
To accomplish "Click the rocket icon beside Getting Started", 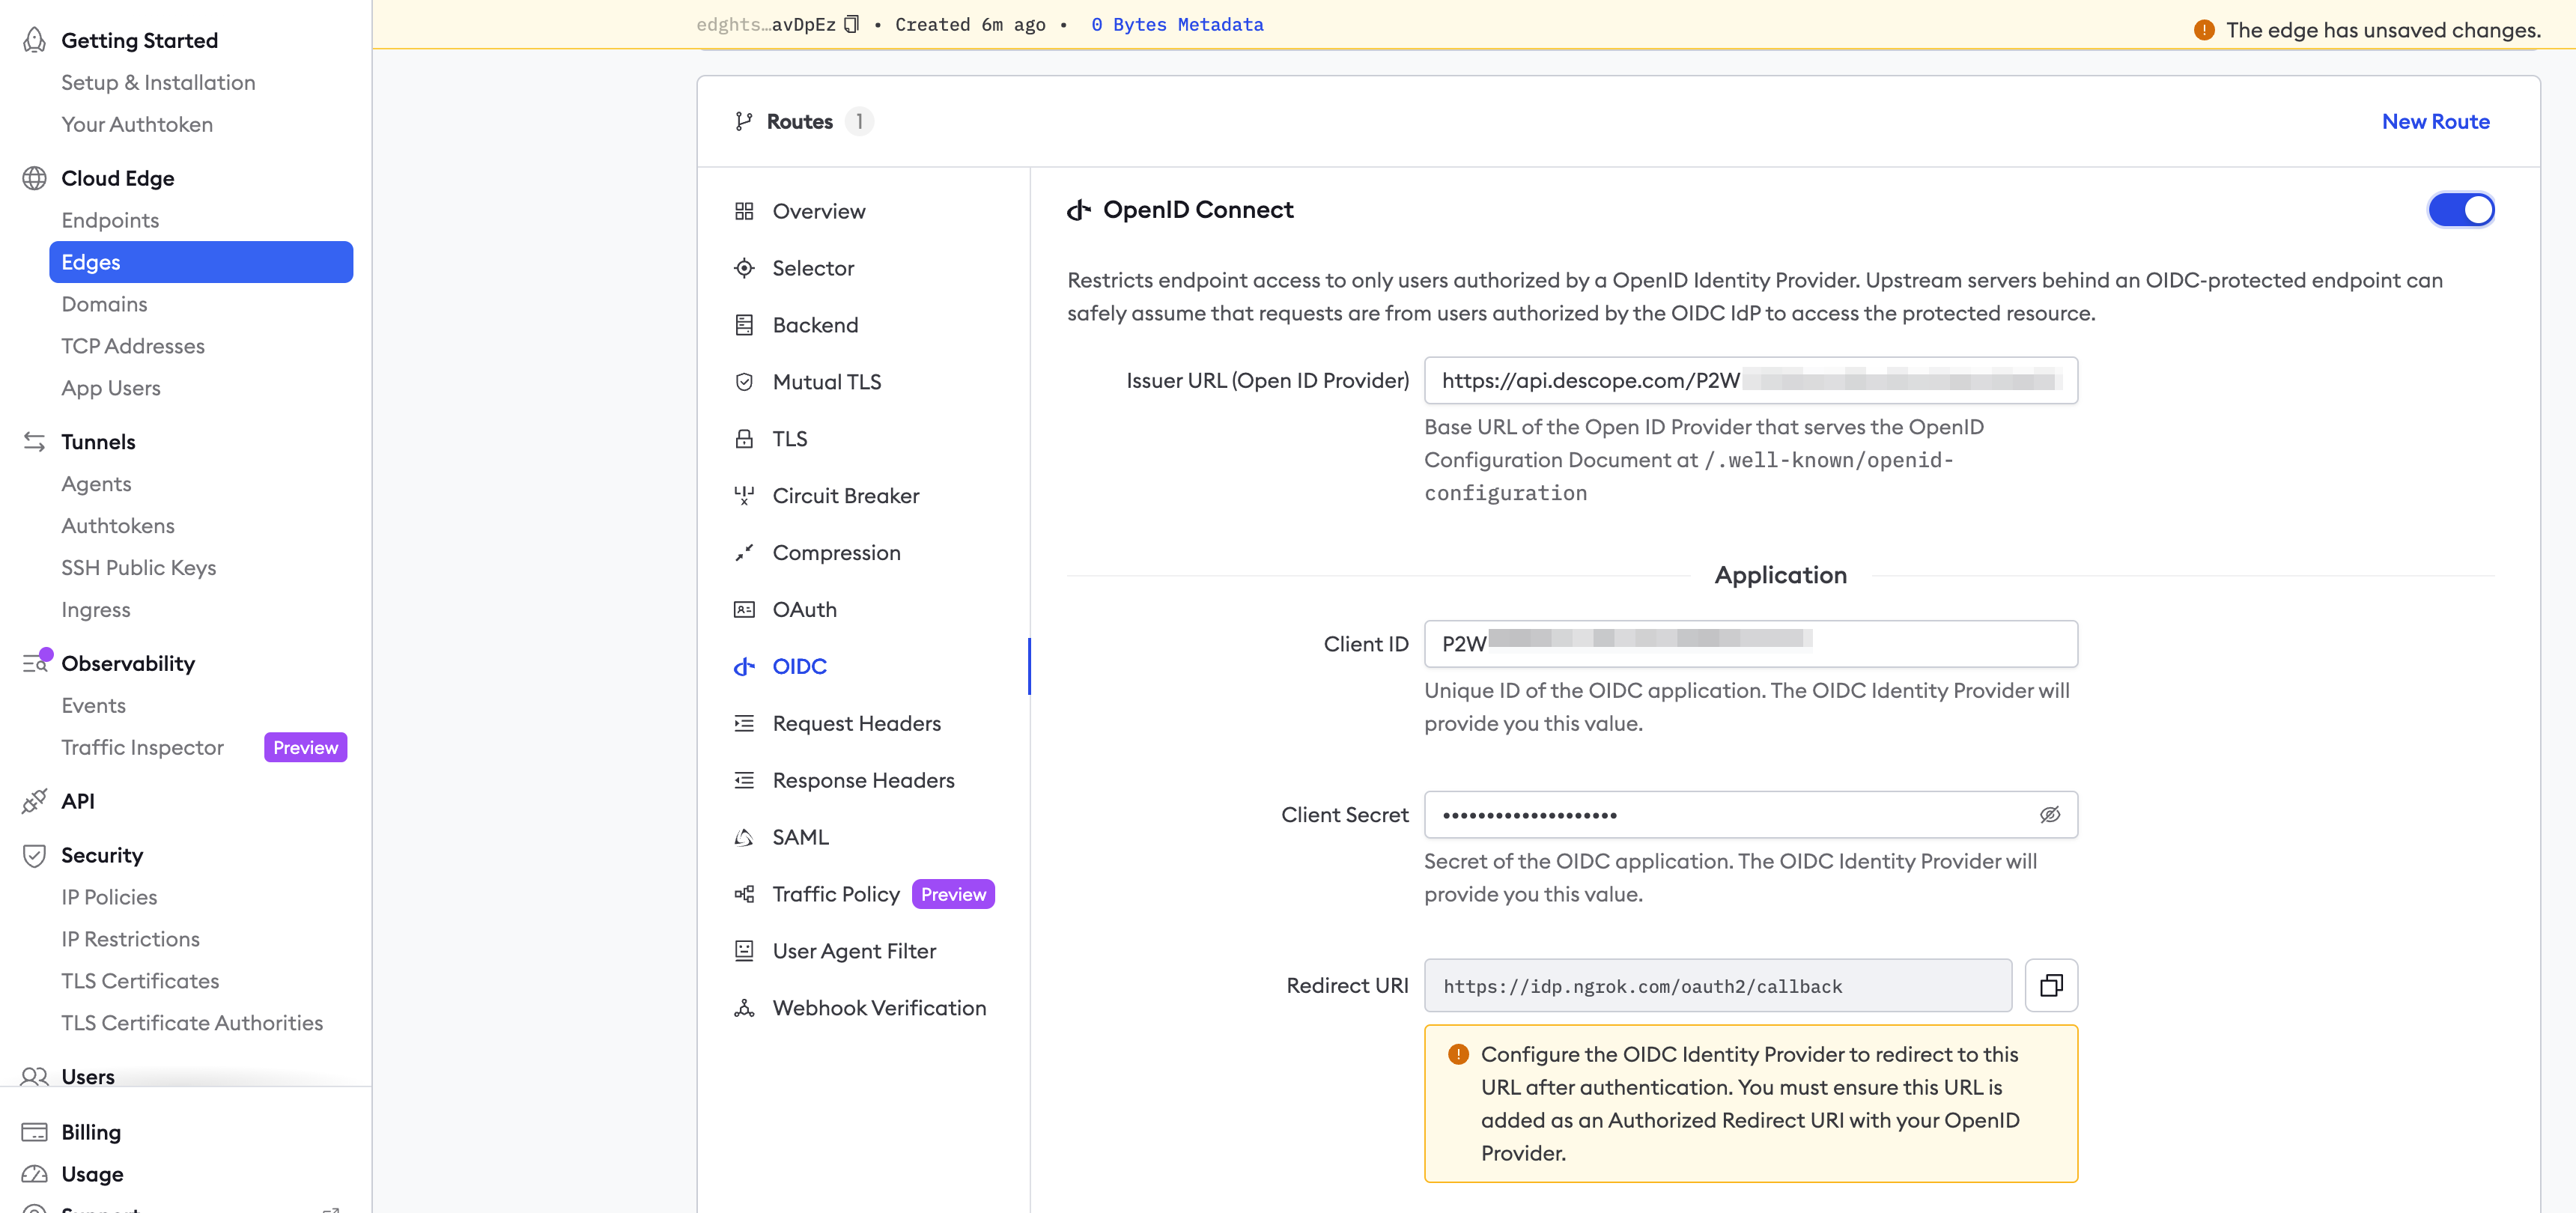I will (33, 38).
